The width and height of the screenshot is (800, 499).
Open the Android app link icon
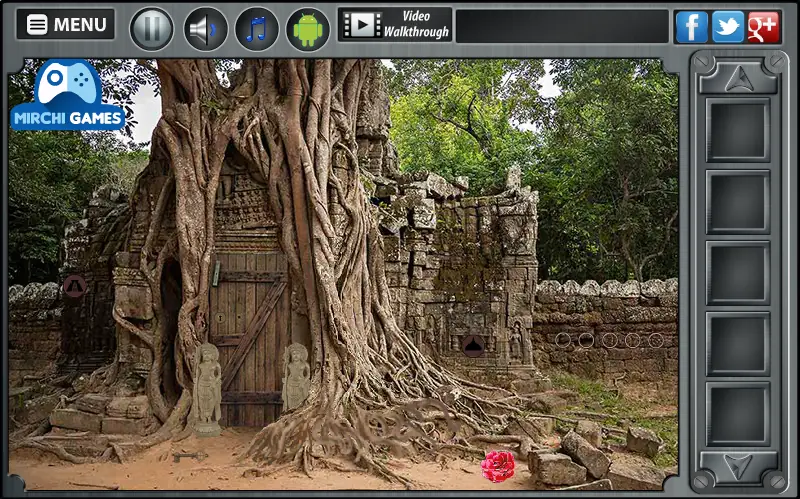[x=308, y=29]
